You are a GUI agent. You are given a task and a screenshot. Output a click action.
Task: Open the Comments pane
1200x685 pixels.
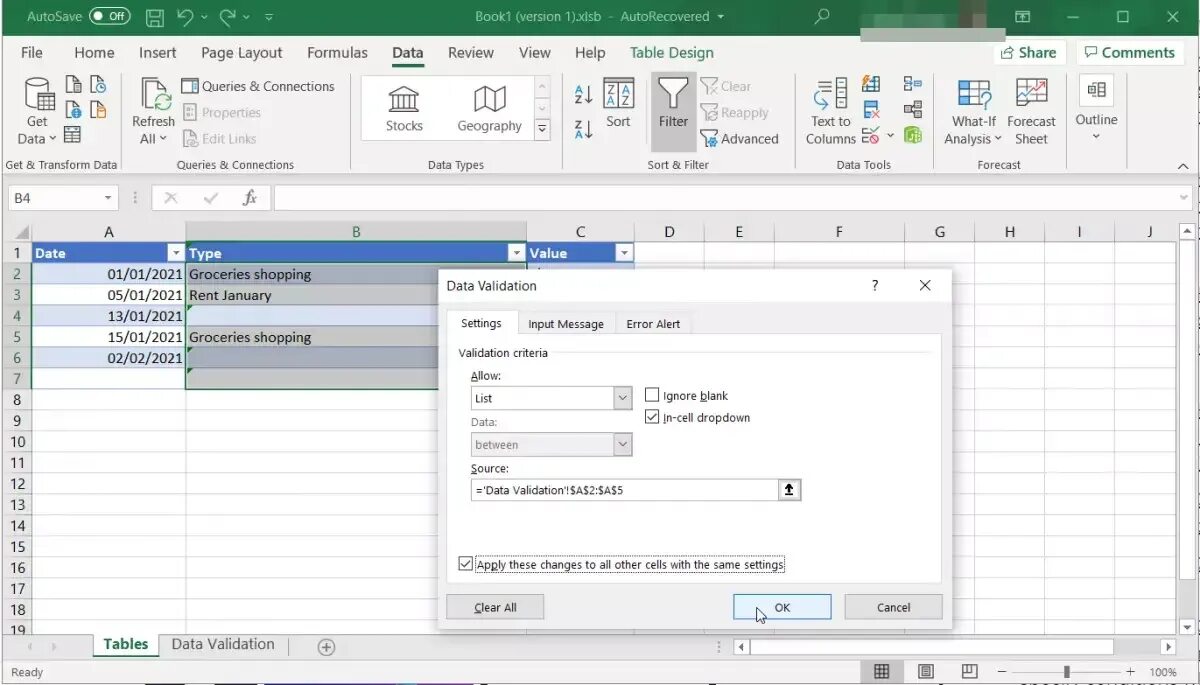coord(1129,53)
